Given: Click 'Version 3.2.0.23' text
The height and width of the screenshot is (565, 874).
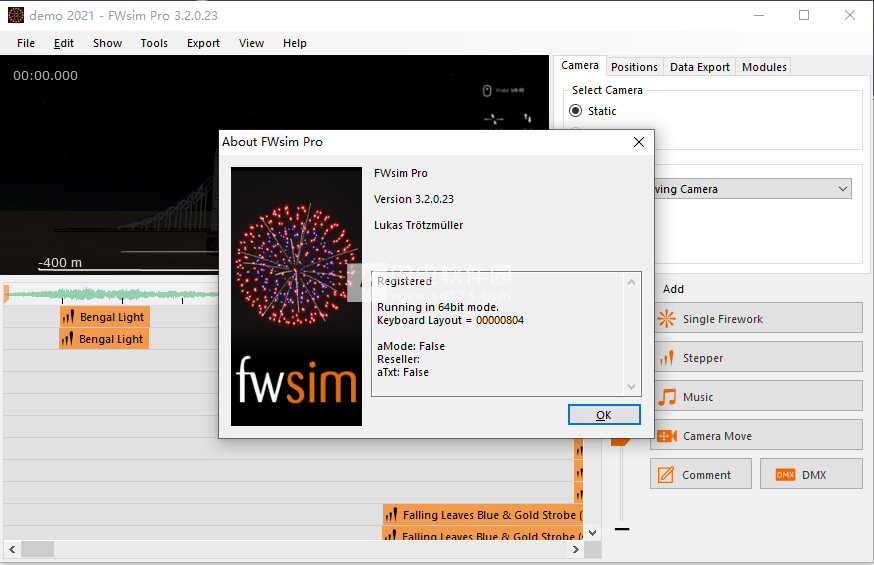Looking at the screenshot, I should [414, 199].
